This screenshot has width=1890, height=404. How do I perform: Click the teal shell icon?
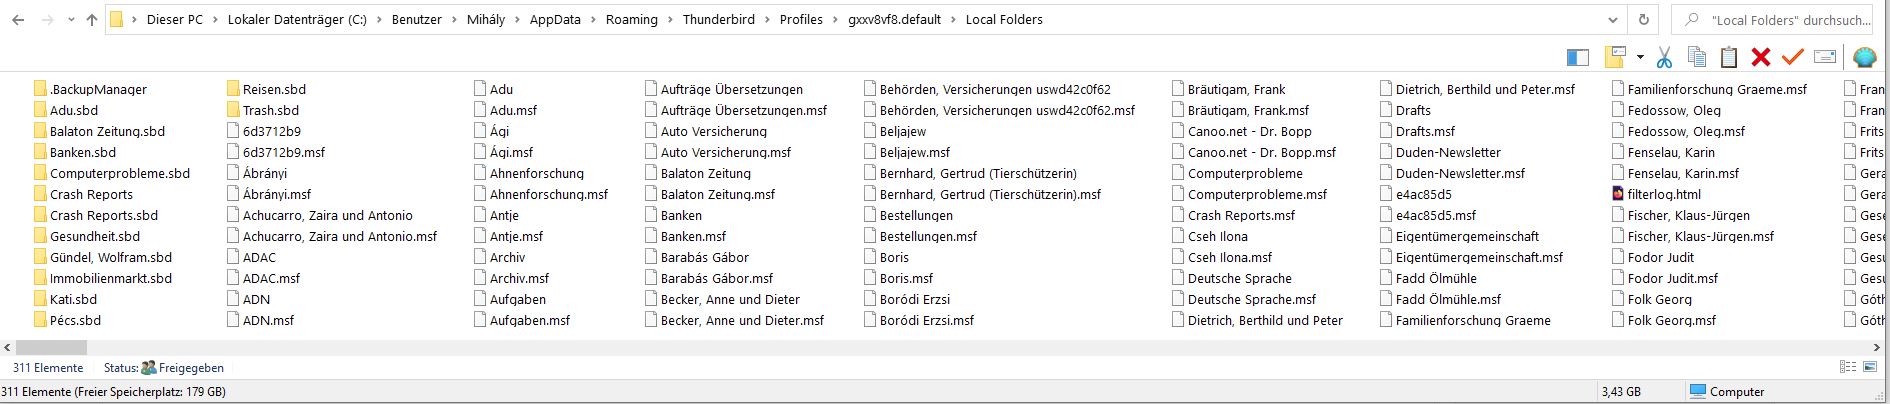pos(1864,58)
